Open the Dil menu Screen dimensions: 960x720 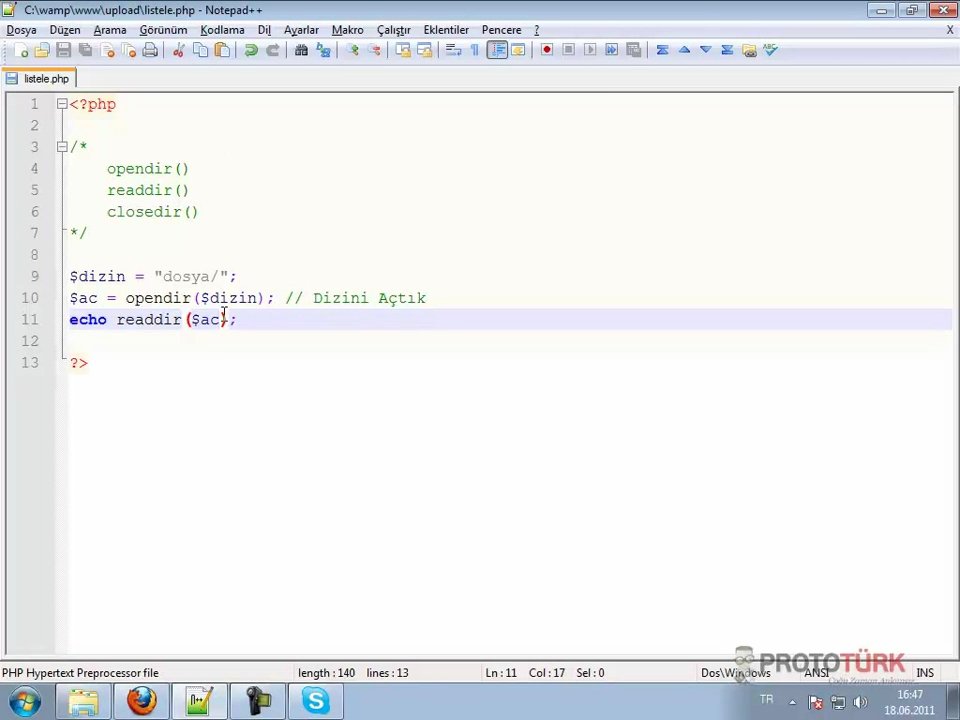[264, 30]
